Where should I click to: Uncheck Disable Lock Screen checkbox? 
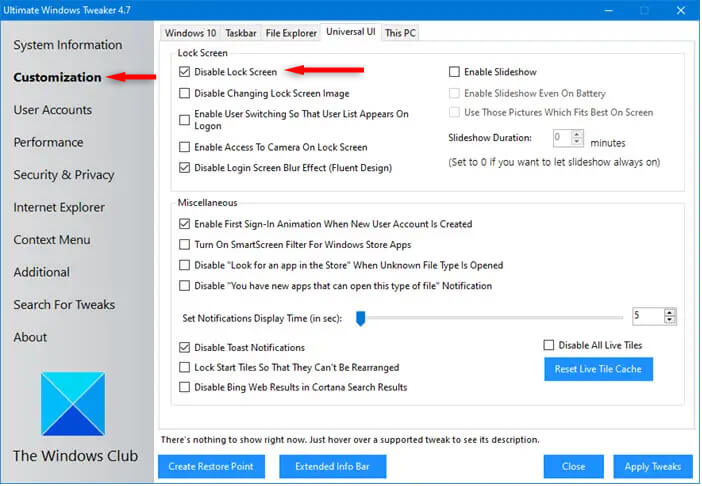point(184,72)
